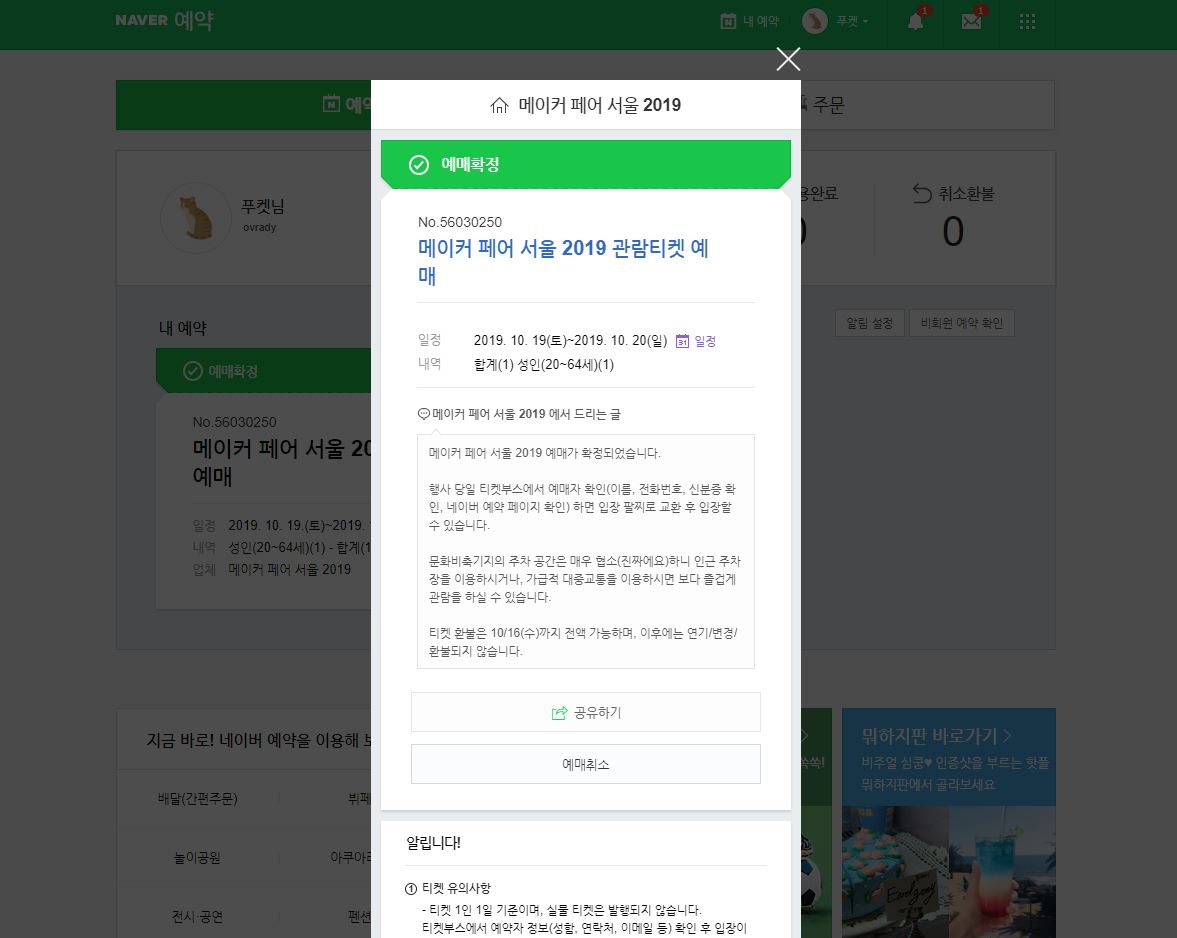
Task: Click 내 예약 in the top header
Action: (x=750, y=21)
